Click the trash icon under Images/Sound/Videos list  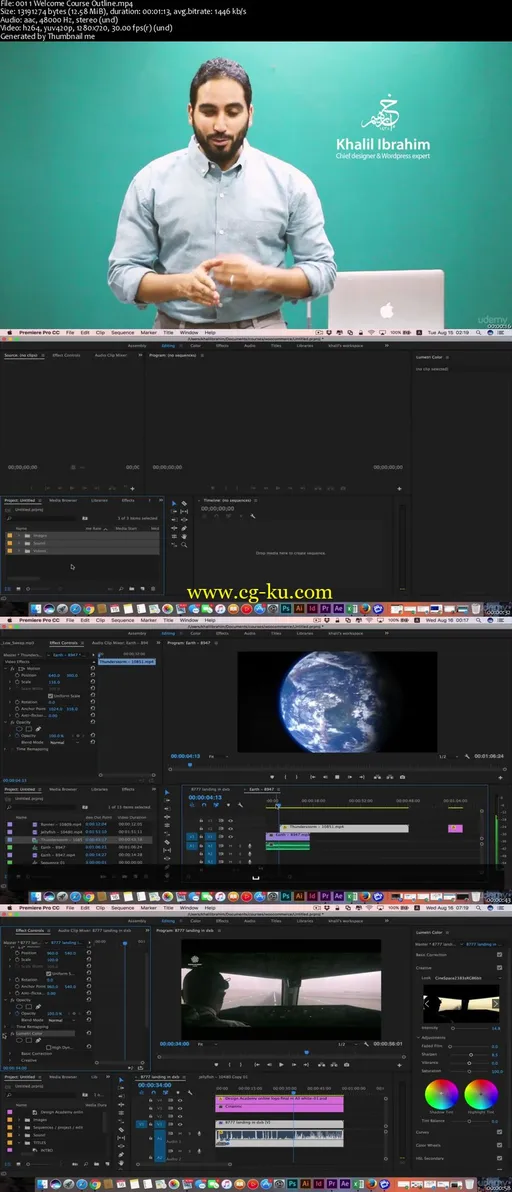tap(153, 588)
